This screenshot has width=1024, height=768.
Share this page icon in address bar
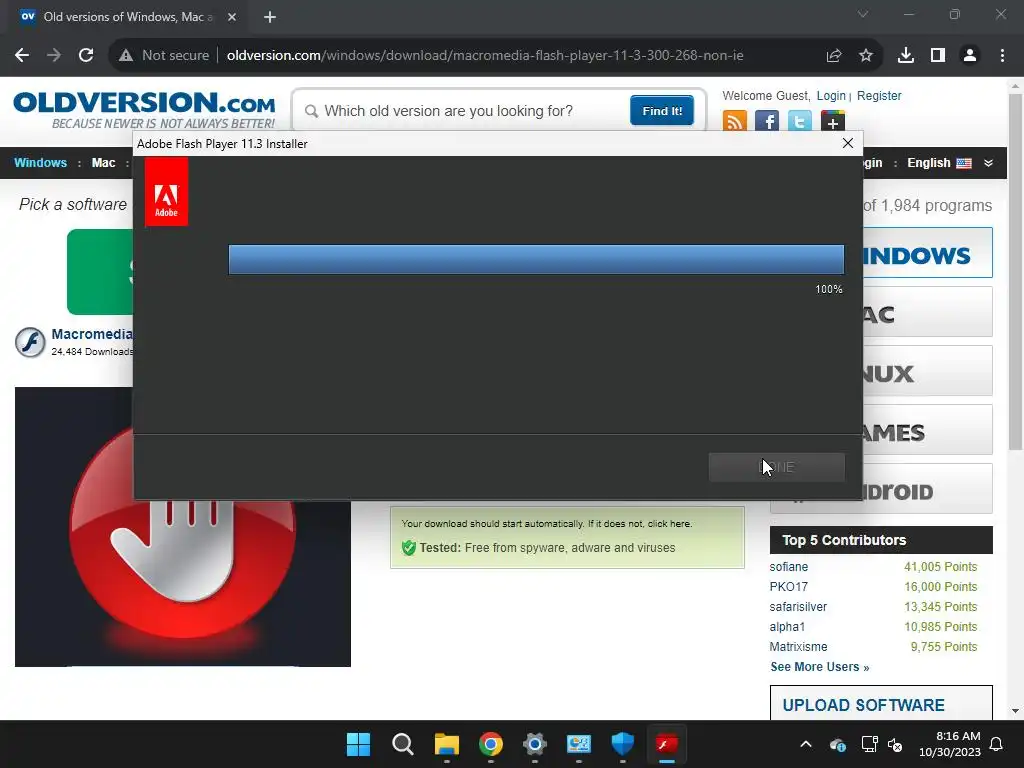(x=834, y=56)
